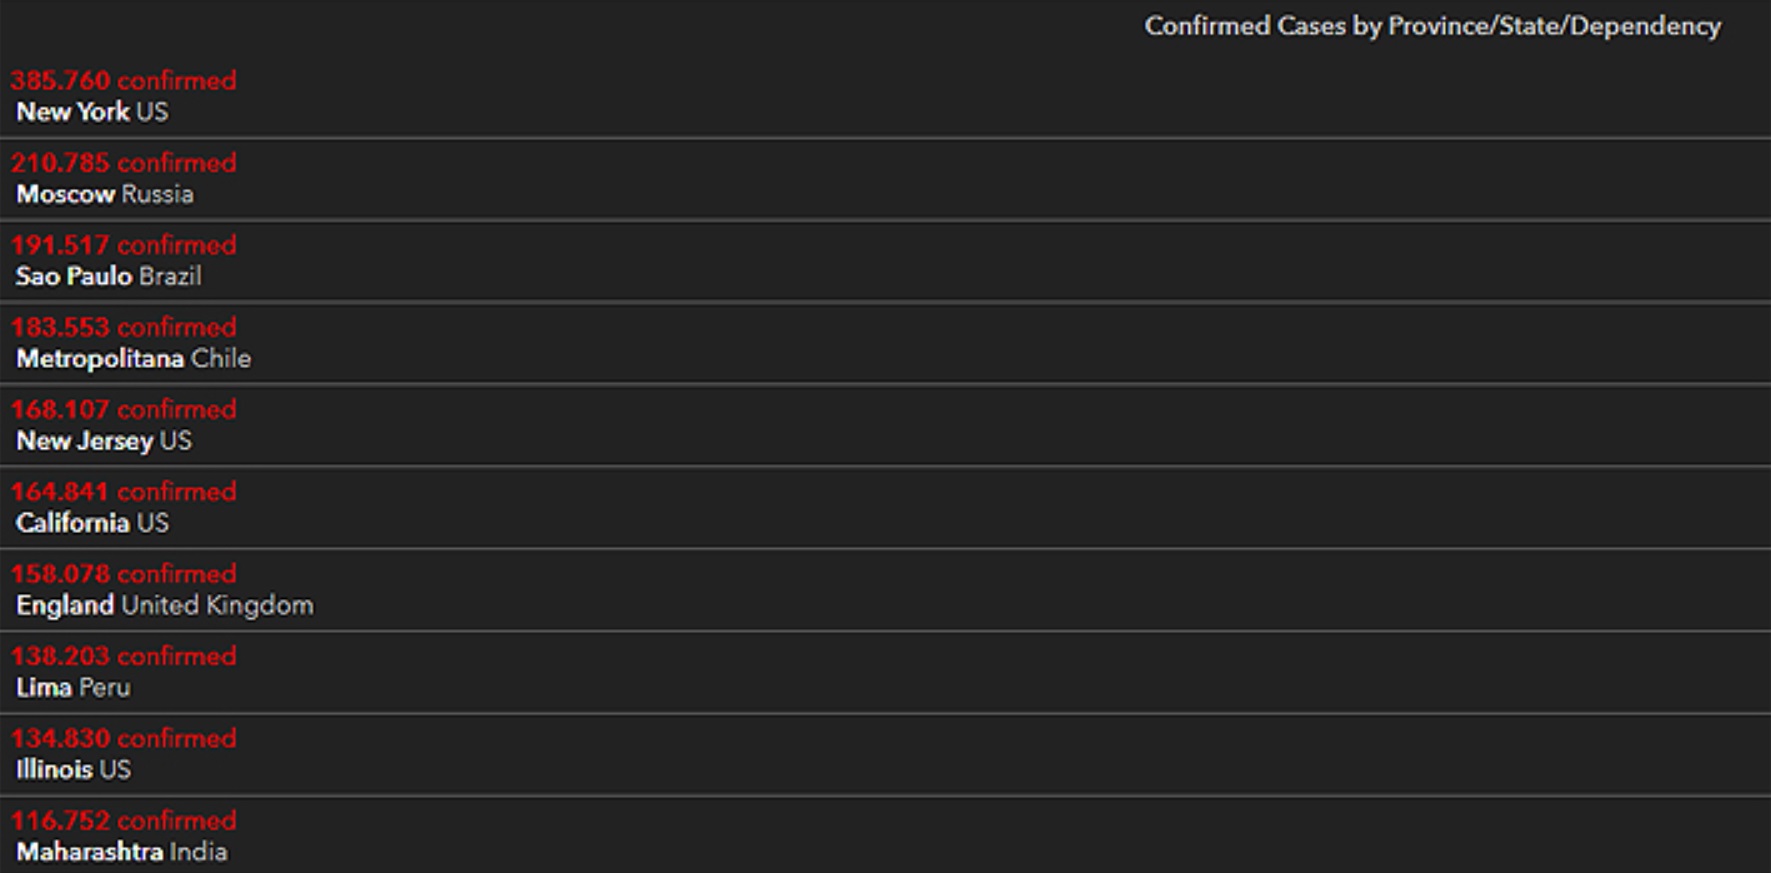The width and height of the screenshot is (1771, 873).
Task: Click the 183.553 confirmed figure
Action: [x=123, y=327]
